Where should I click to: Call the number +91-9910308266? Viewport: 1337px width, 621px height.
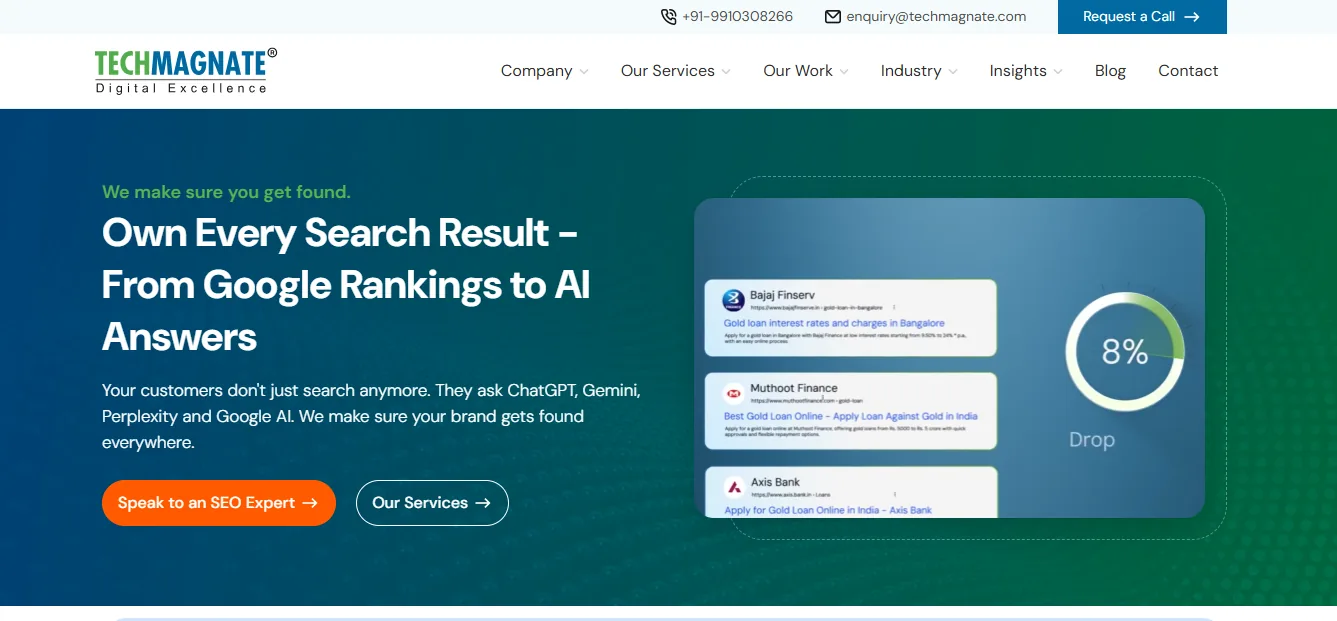738,17
